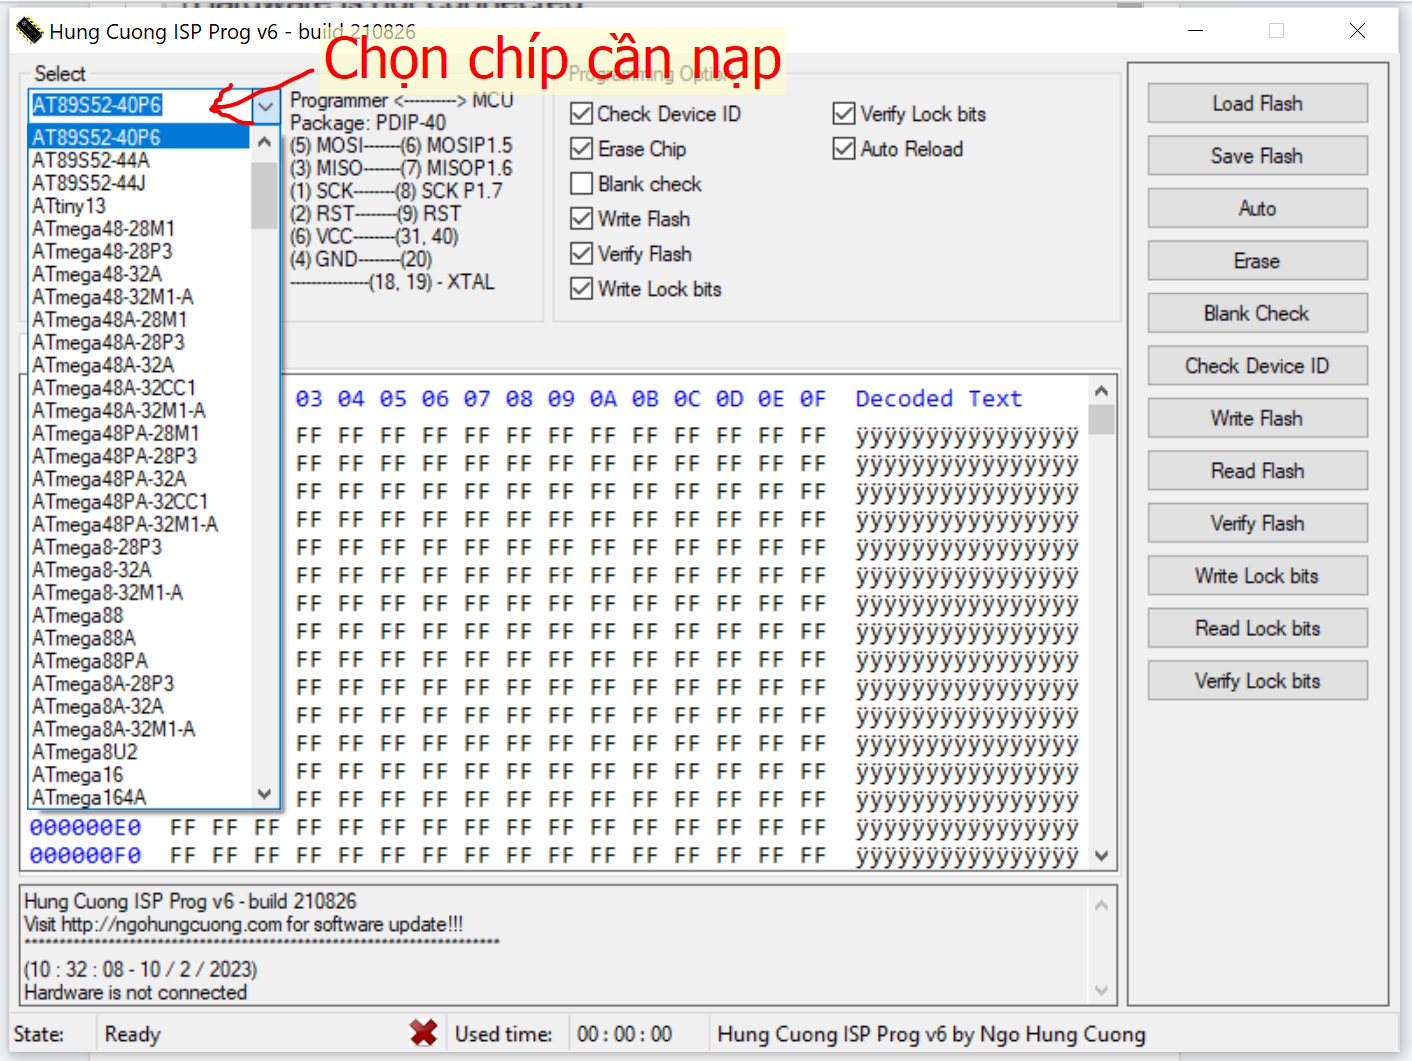Choose ATtiny13 from the chip list
The height and width of the screenshot is (1061, 1412).
[139, 206]
